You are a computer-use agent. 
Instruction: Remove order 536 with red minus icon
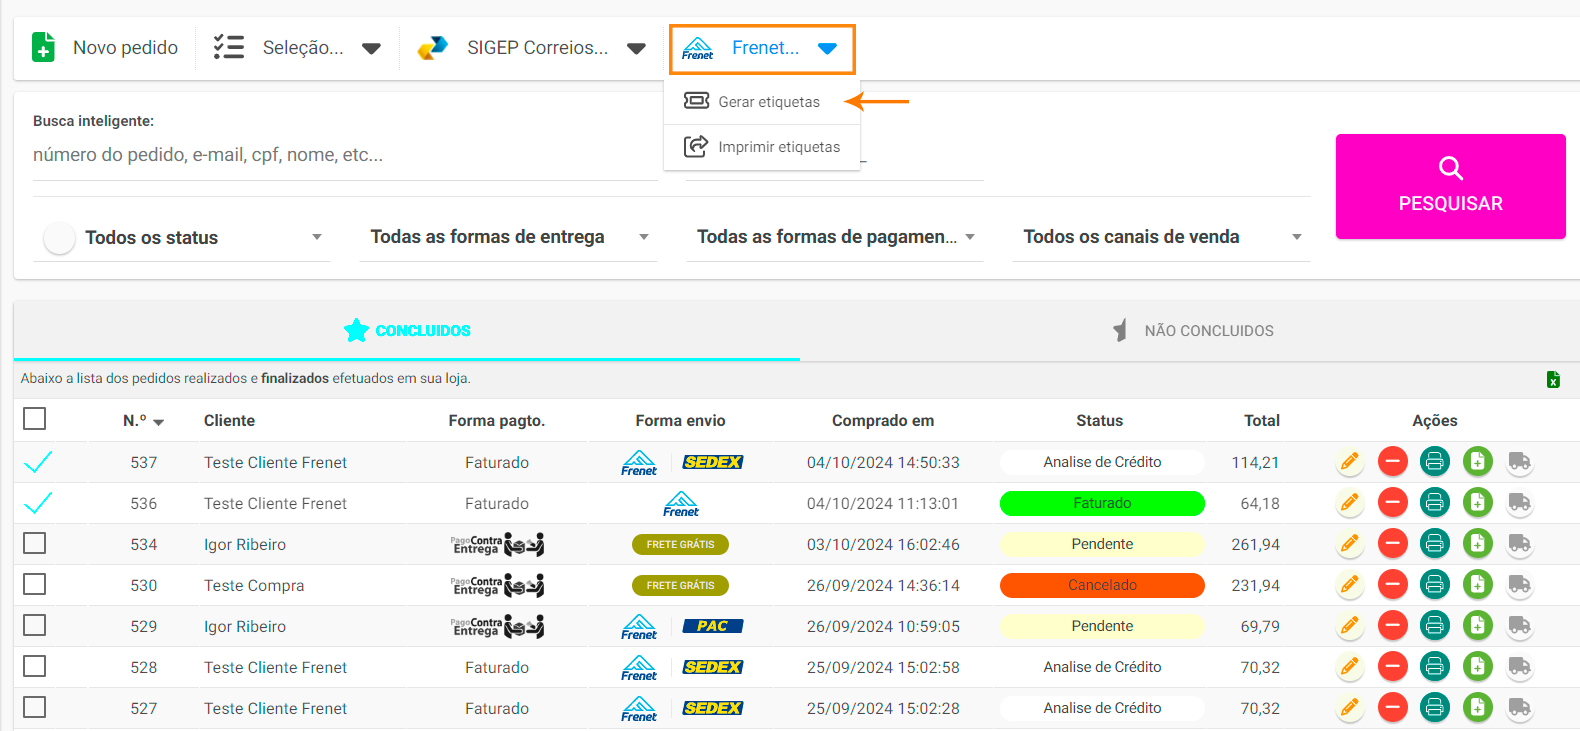1393,502
